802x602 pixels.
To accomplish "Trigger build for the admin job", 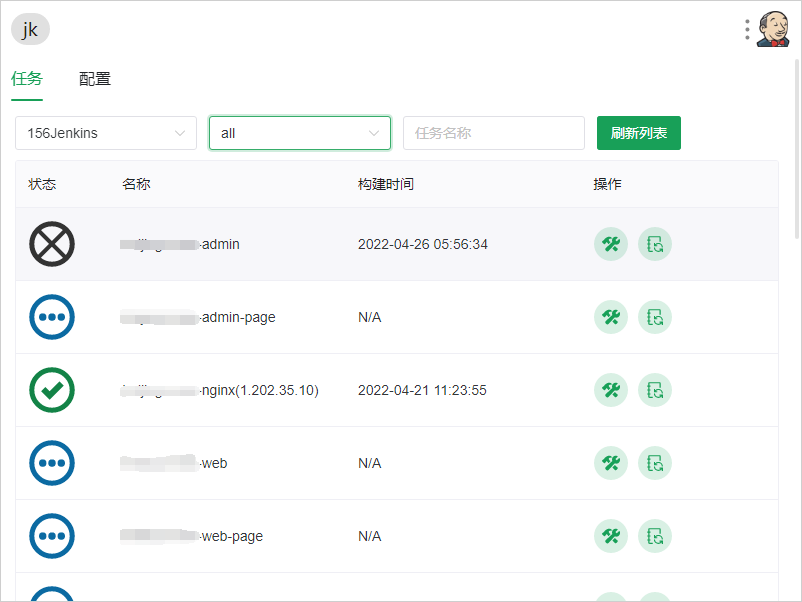I will pyautogui.click(x=611, y=244).
